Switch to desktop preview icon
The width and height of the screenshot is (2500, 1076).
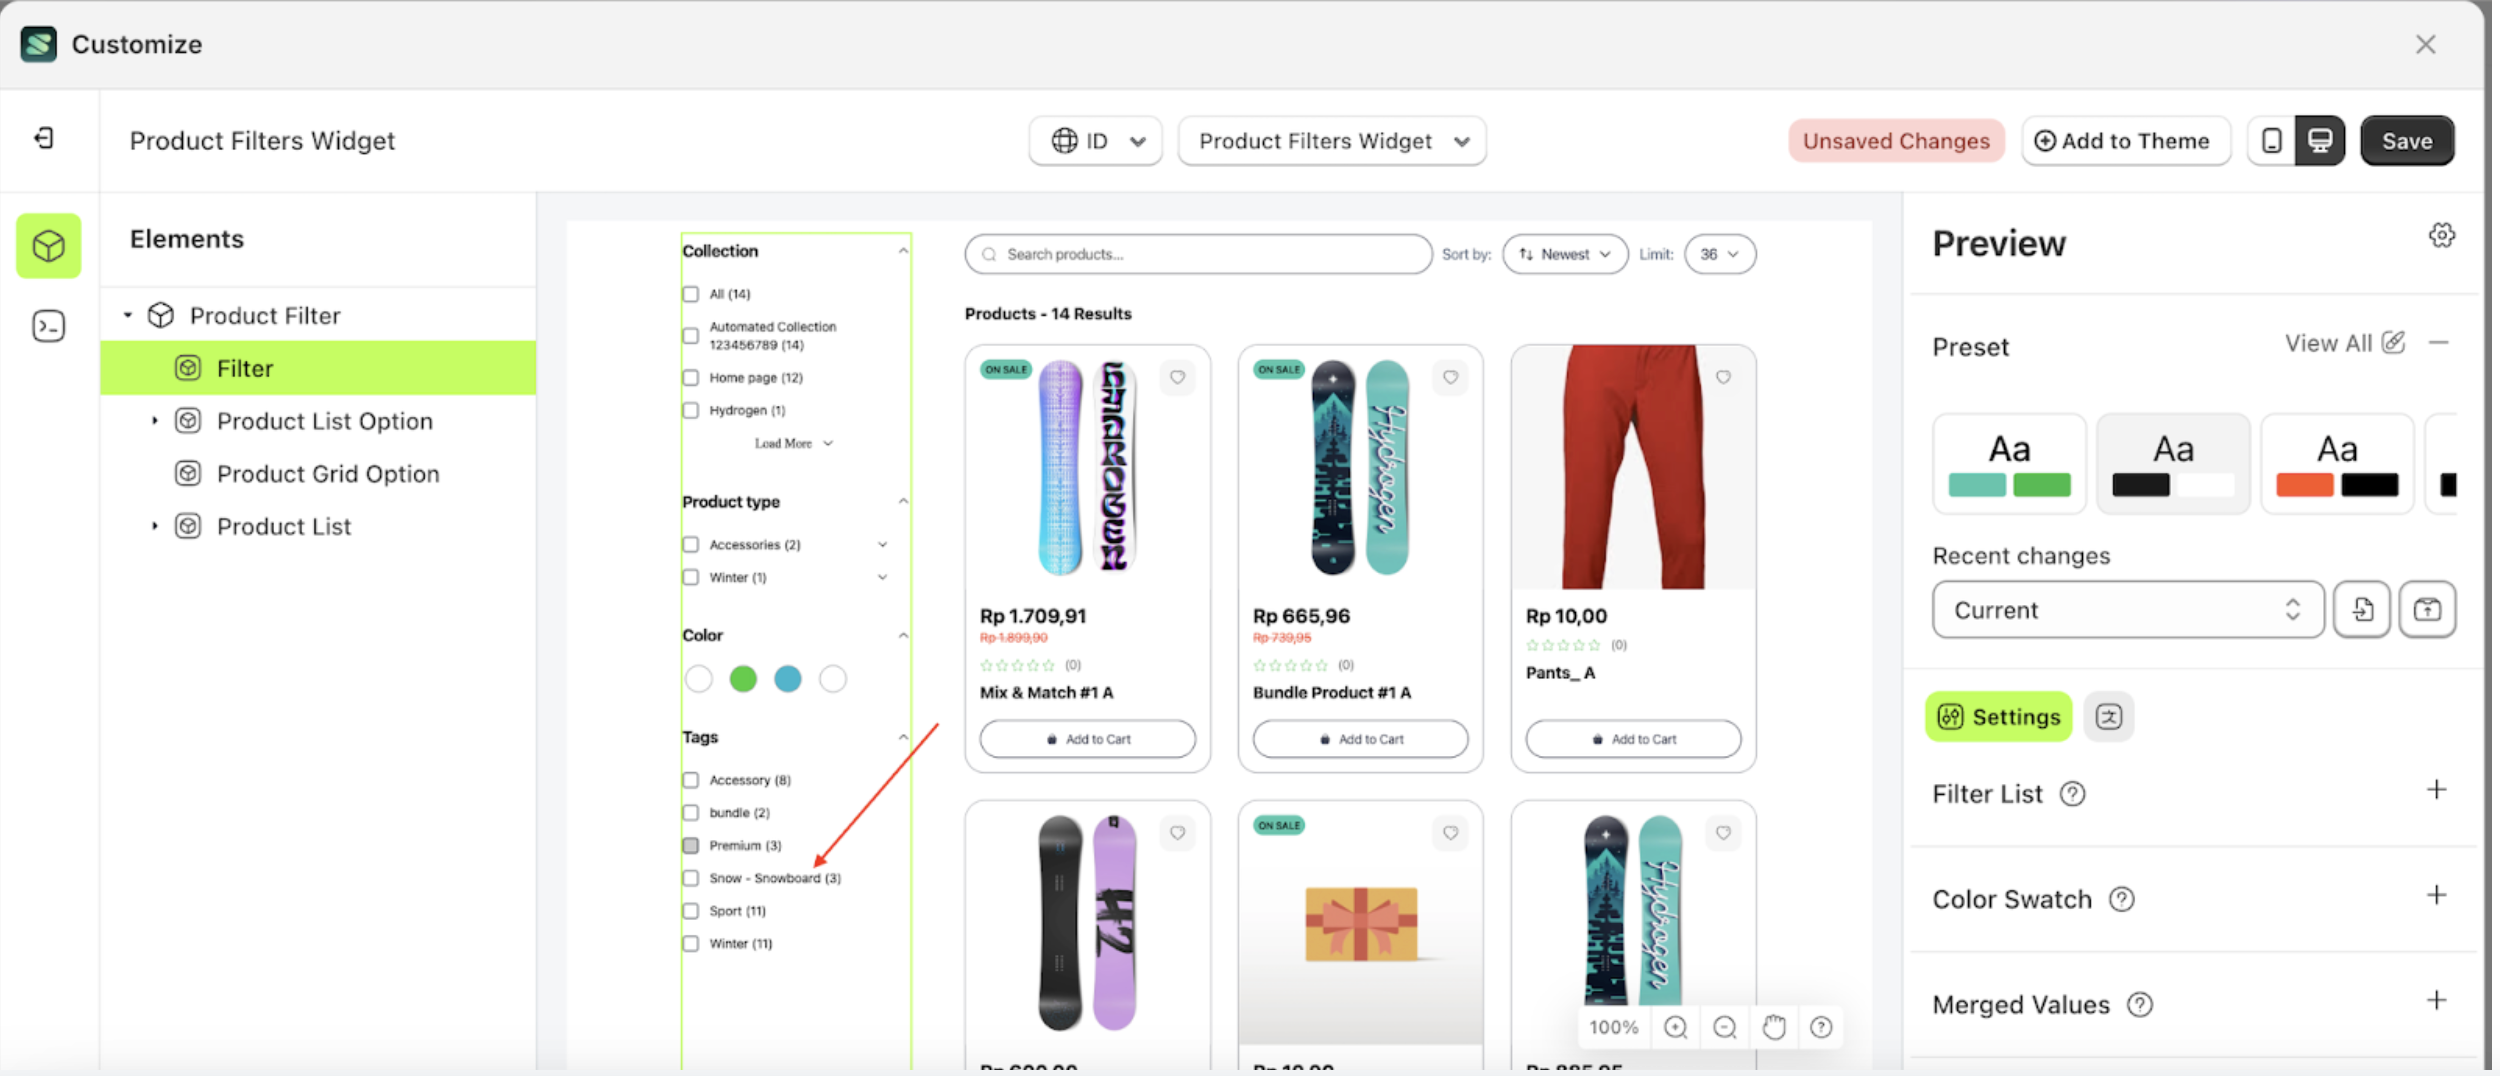2319,141
